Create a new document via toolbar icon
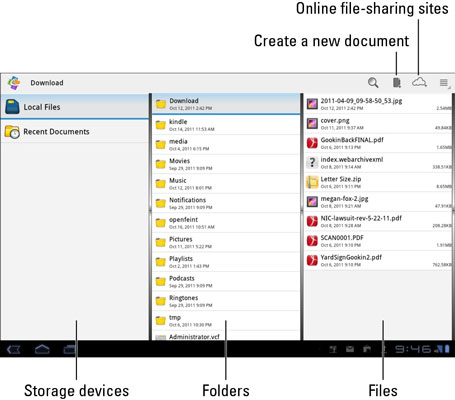 pos(397,83)
